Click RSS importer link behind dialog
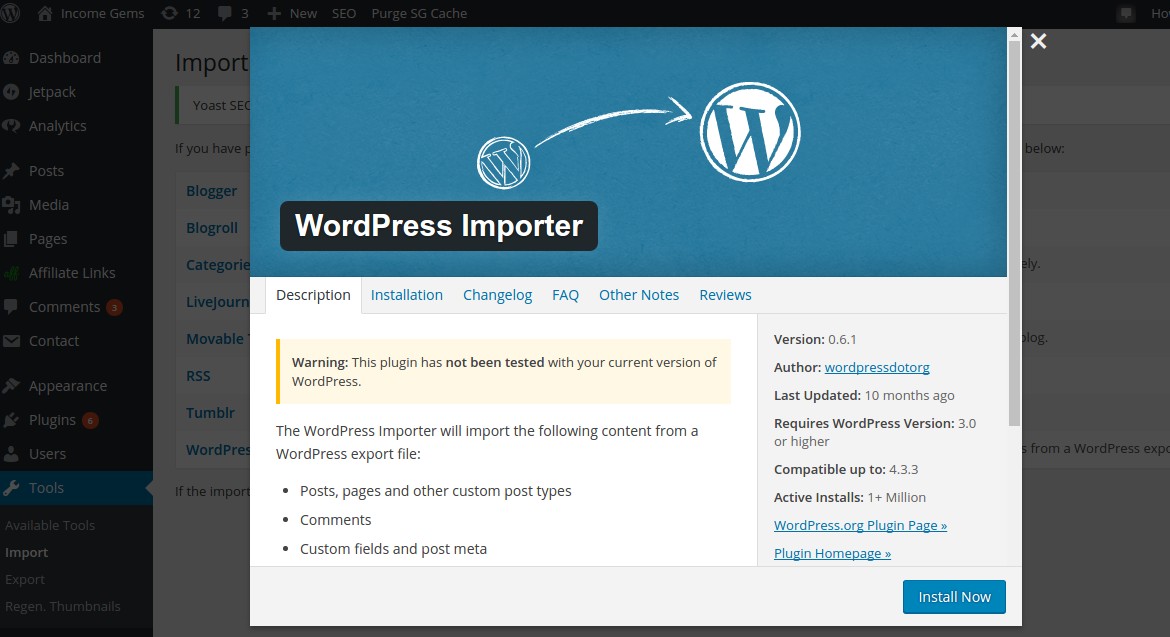Image resolution: width=1170 pixels, height=637 pixels. (198, 376)
